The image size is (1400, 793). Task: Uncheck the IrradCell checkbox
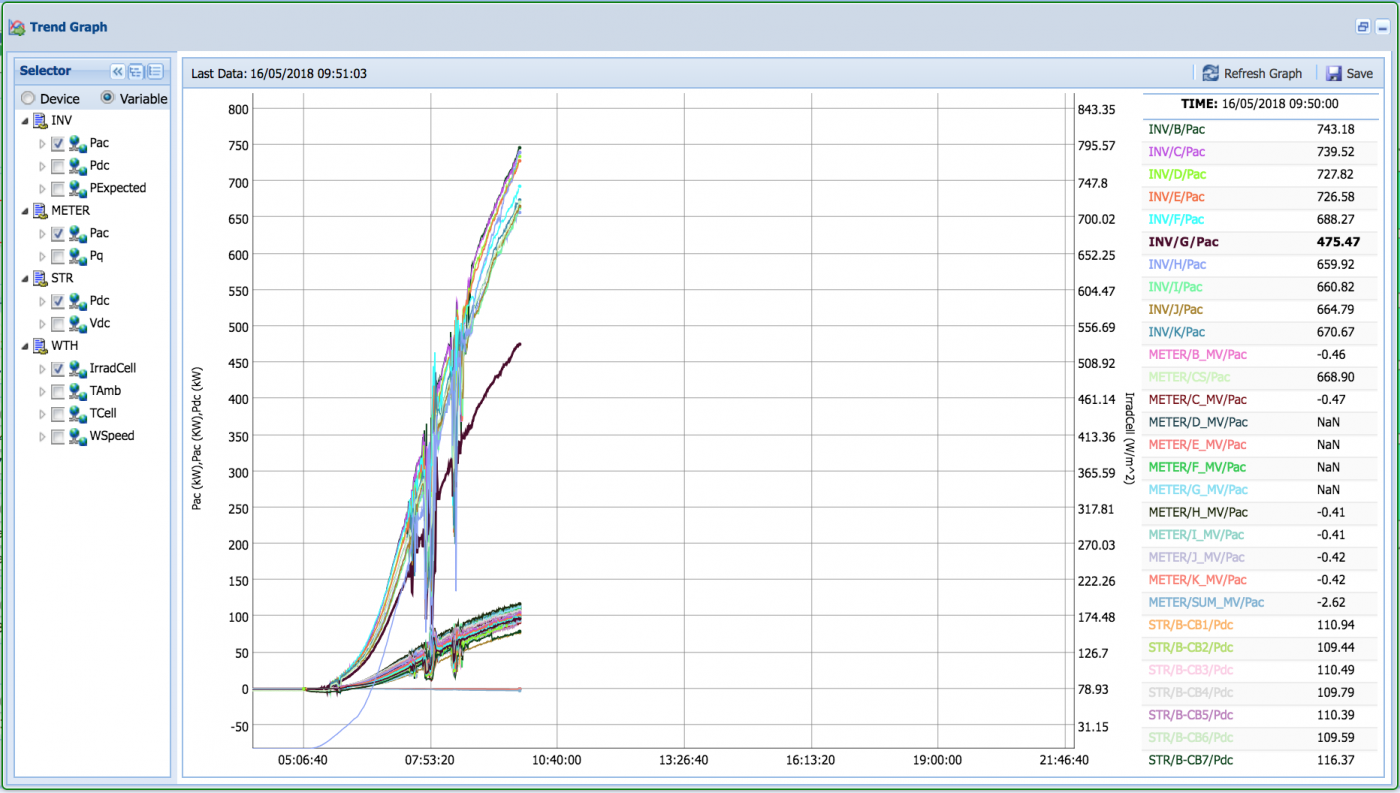[58, 369]
